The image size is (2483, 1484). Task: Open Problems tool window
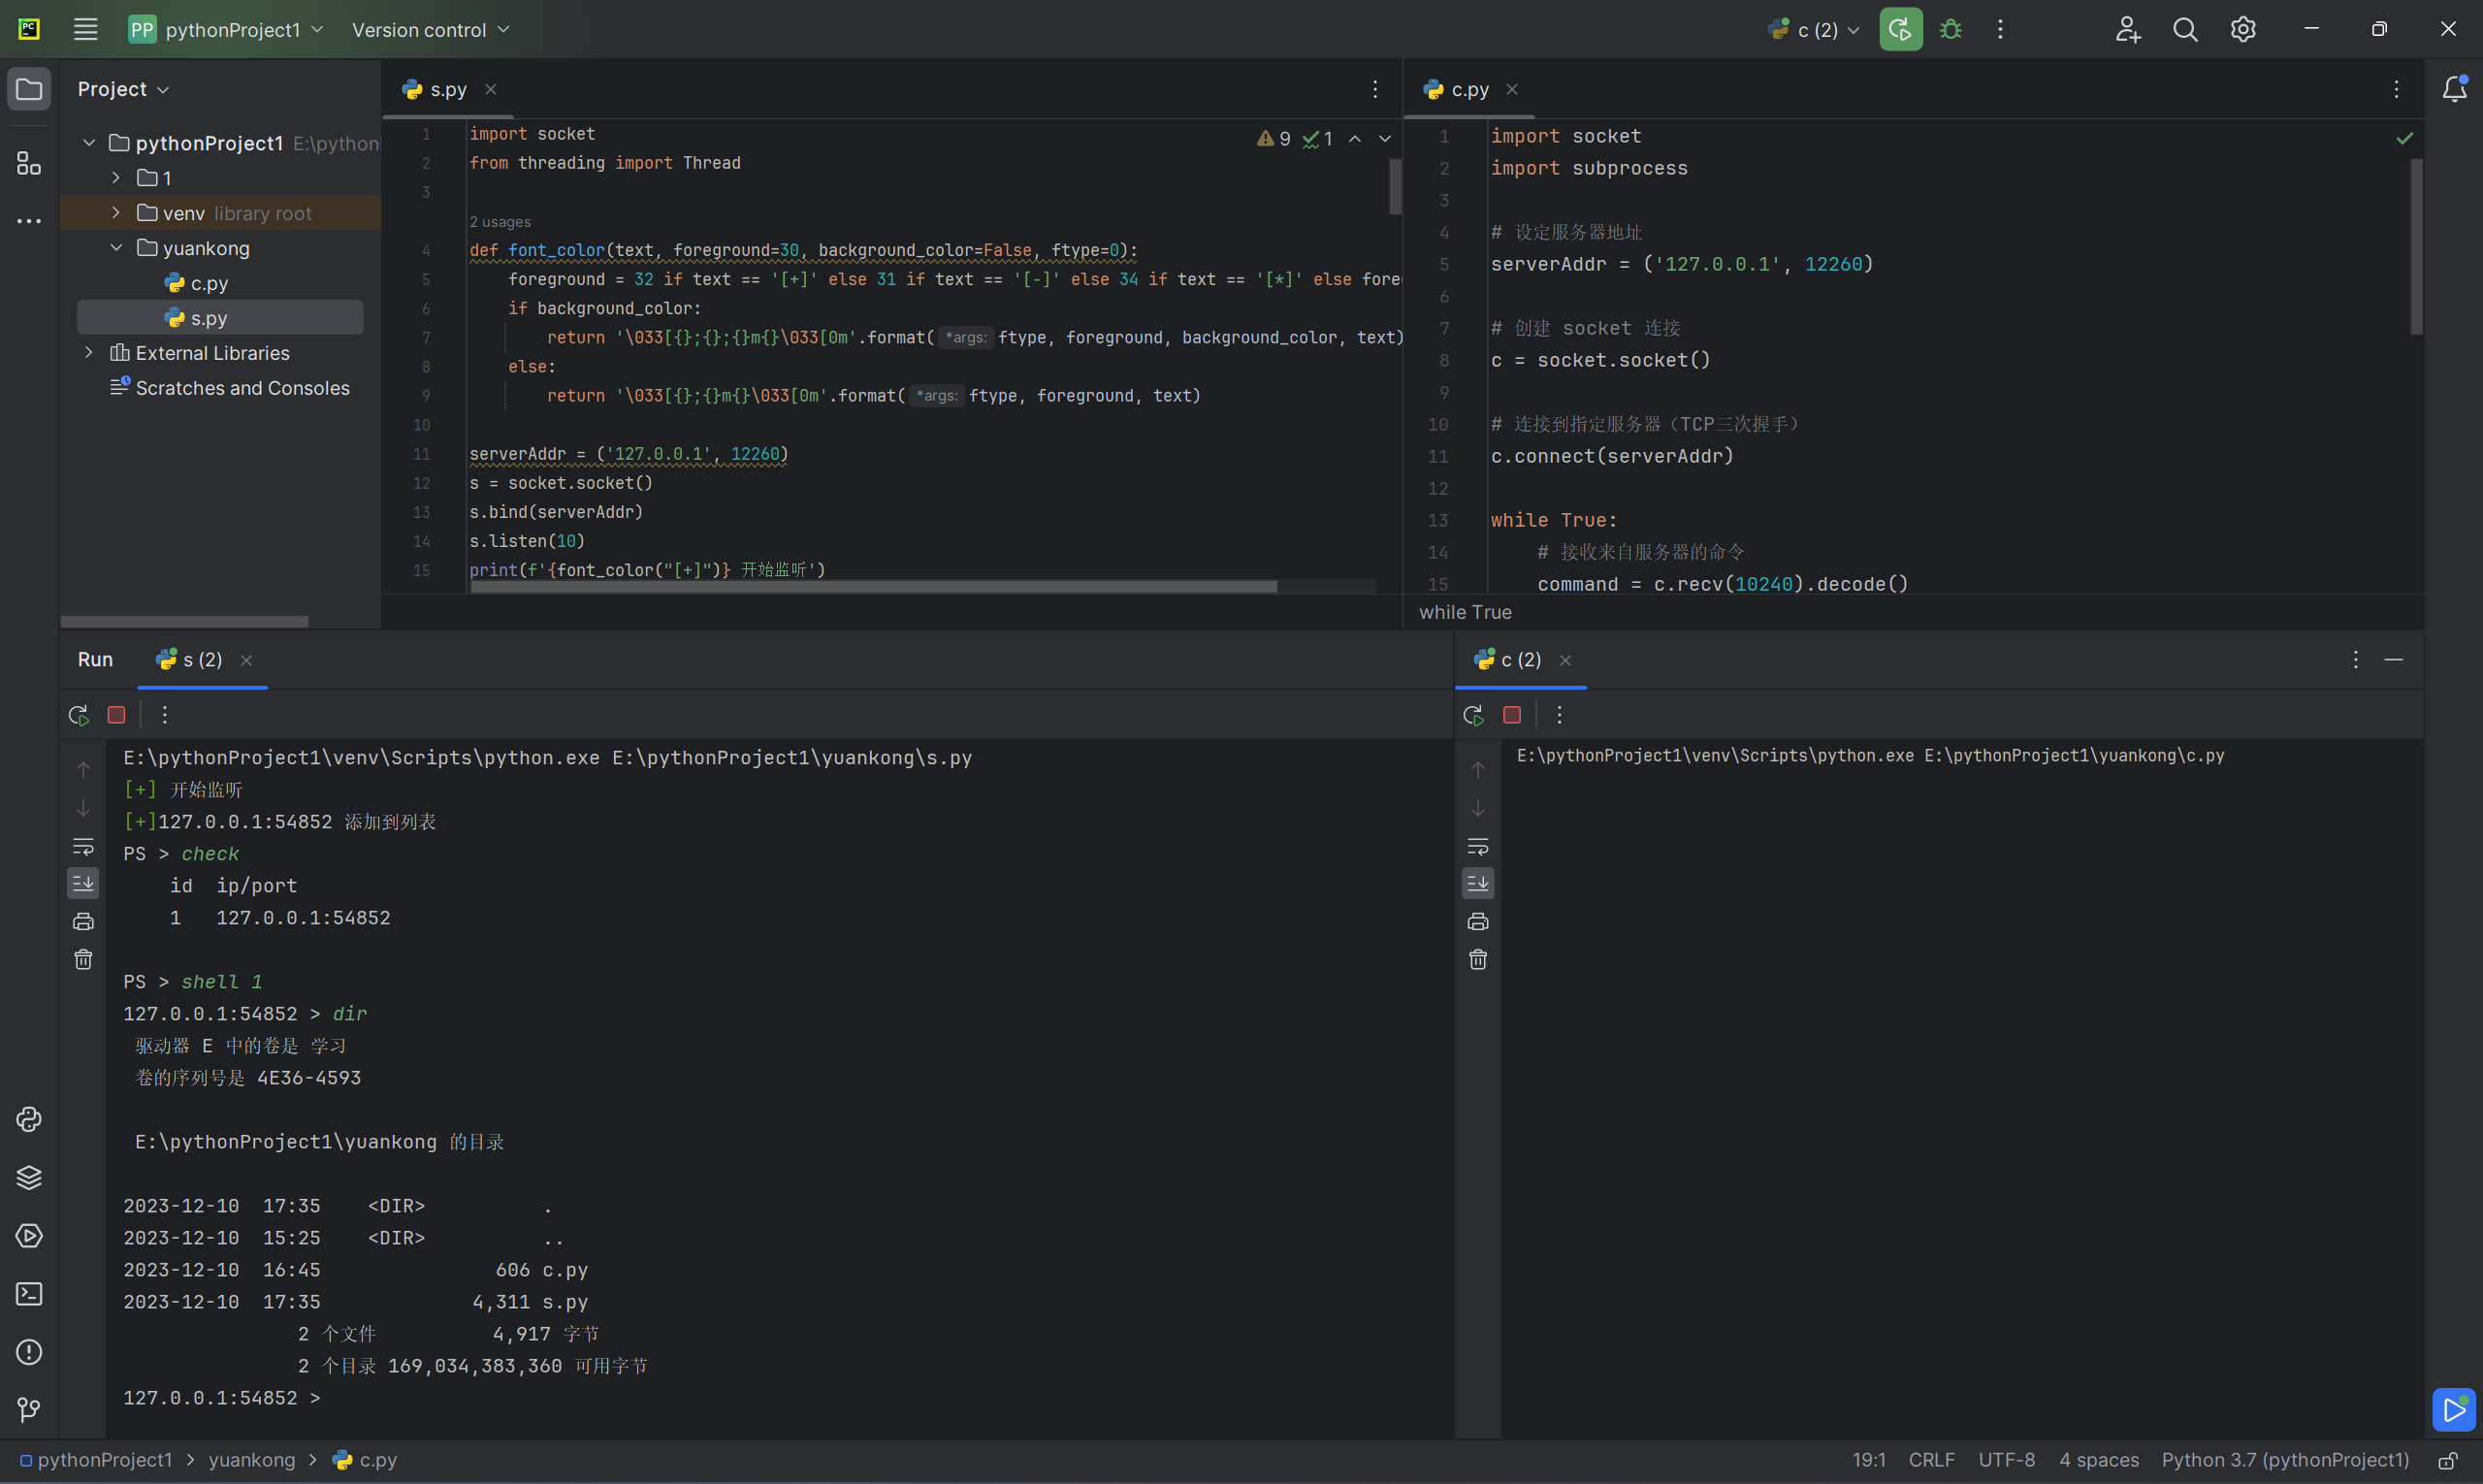click(x=29, y=1352)
